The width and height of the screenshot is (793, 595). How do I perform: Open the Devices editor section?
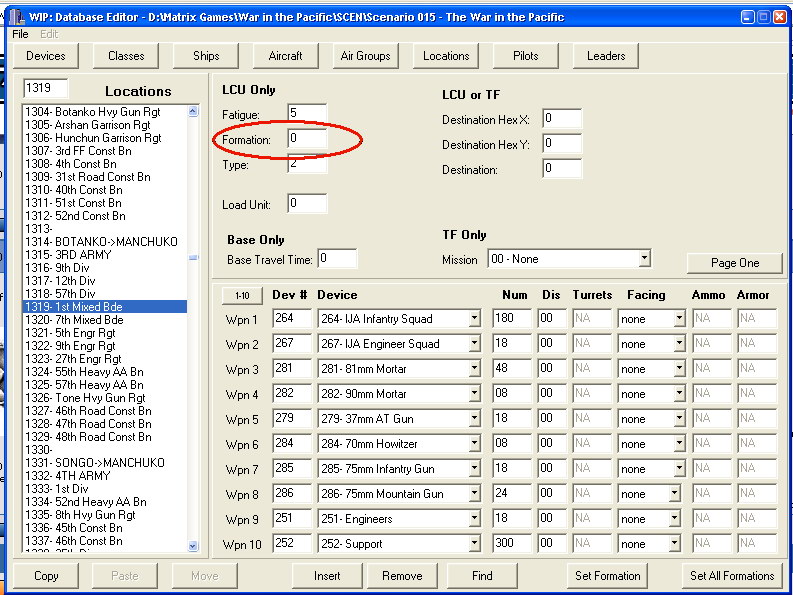point(46,56)
